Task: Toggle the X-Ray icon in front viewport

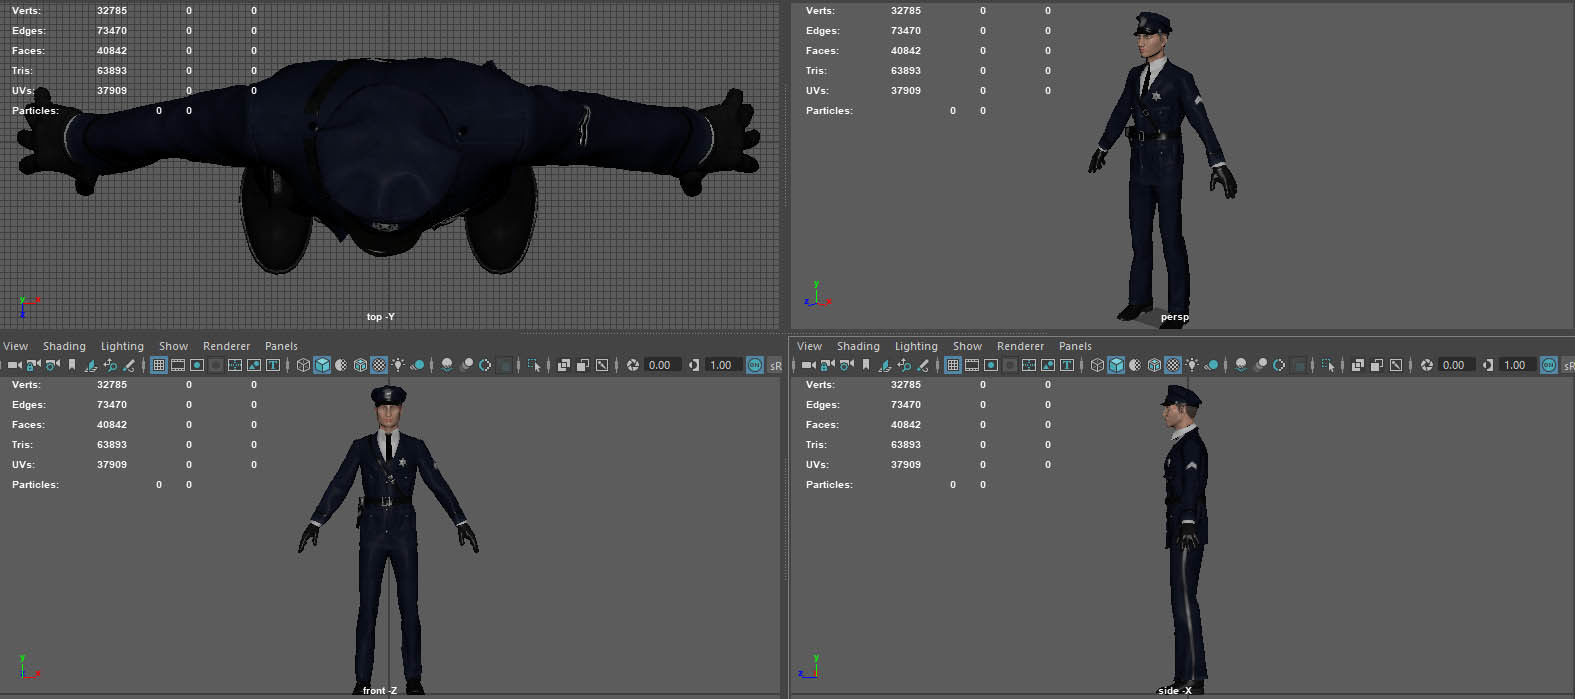Action: 563,365
